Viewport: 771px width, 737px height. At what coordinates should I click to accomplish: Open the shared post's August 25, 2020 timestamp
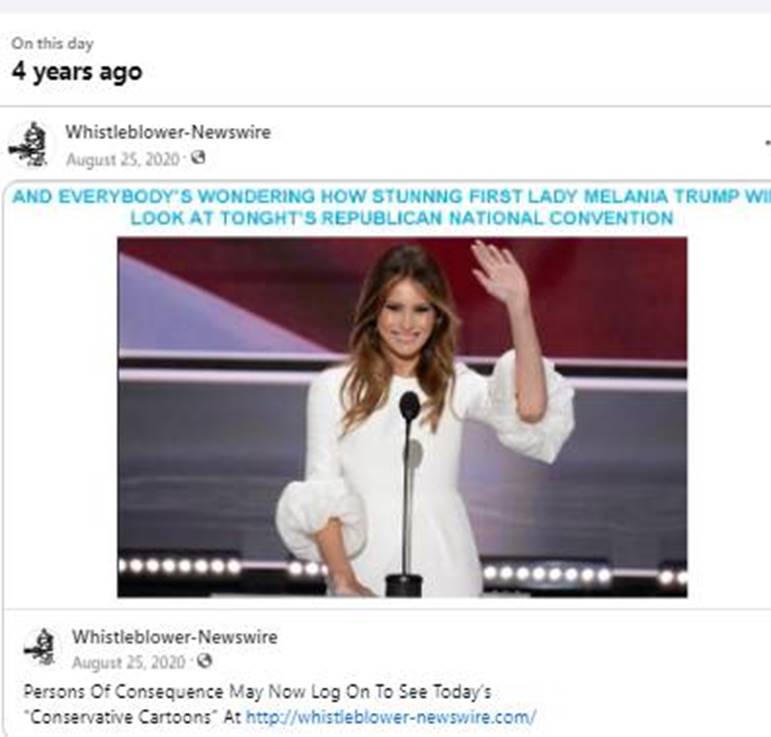pos(129,662)
